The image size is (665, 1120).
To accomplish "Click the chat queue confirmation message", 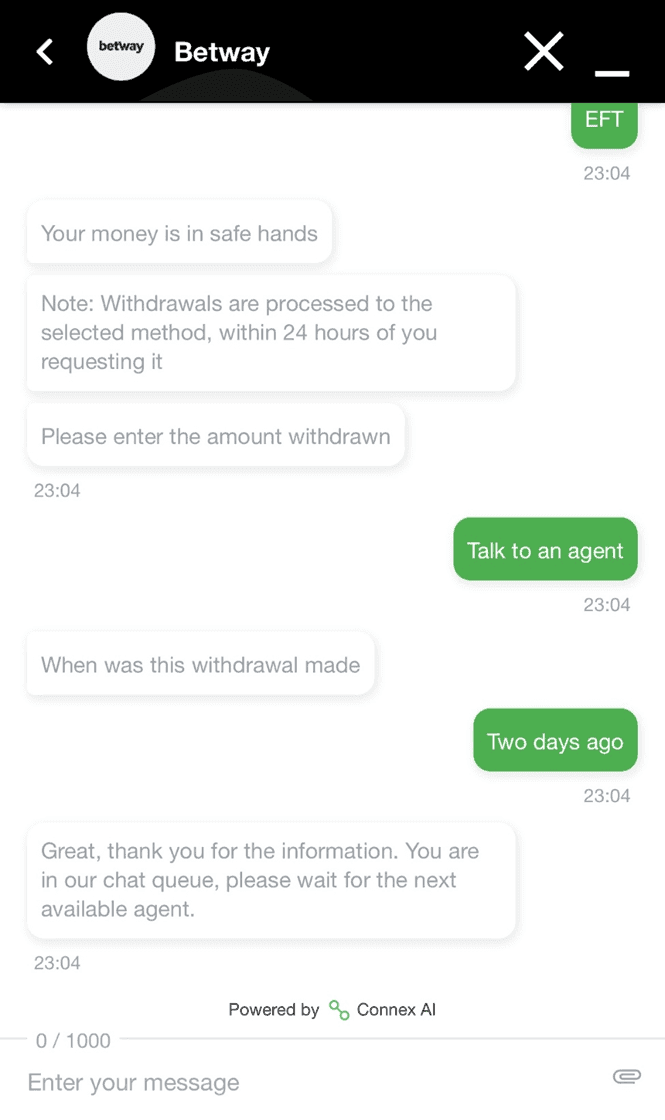I will coord(270,880).
